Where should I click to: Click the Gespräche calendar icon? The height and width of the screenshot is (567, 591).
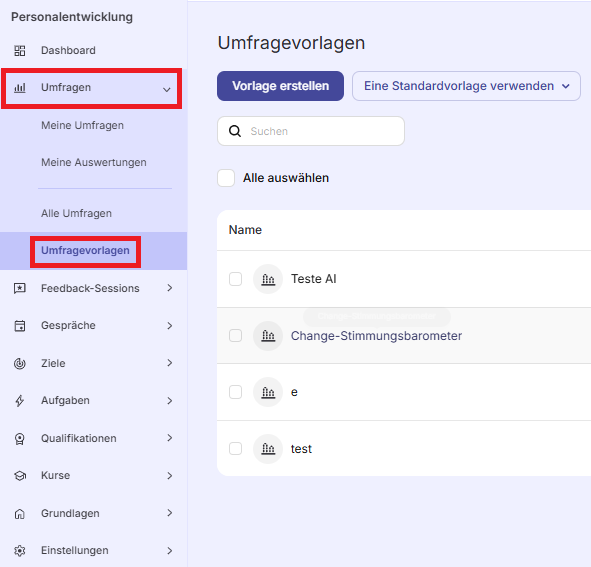click(x=20, y=326)
